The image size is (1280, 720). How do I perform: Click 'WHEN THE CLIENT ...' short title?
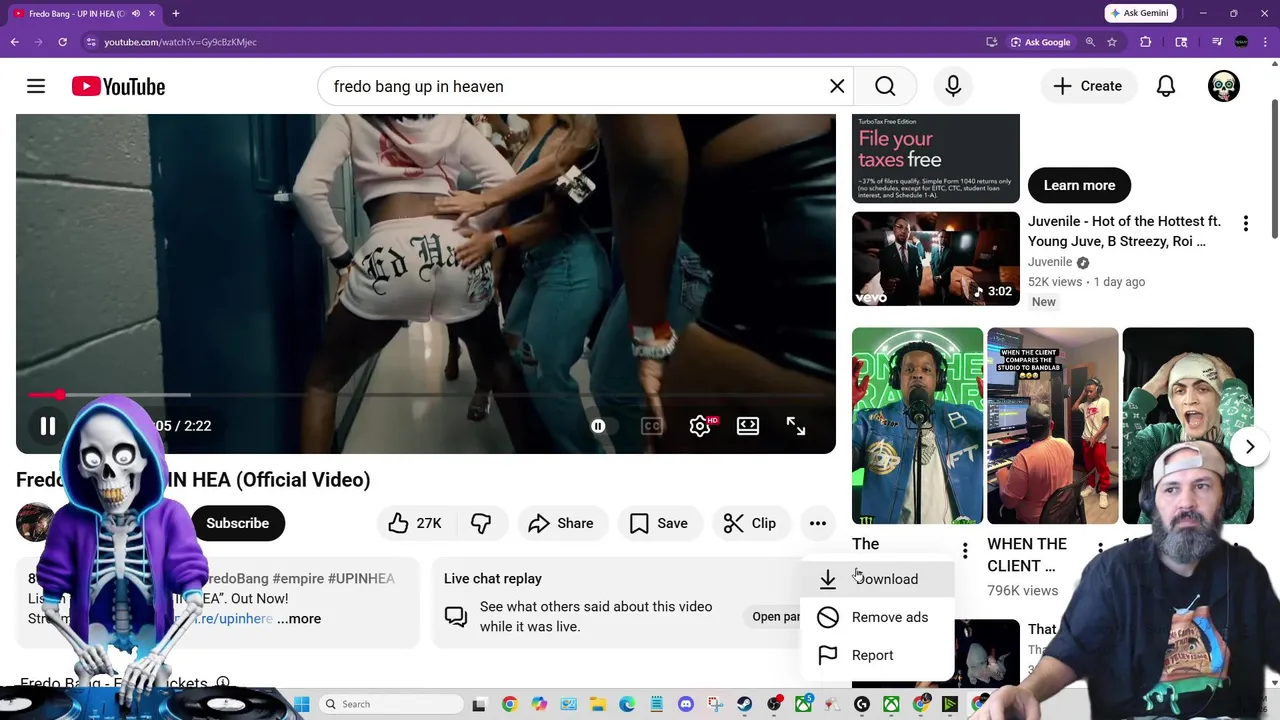1027,554
